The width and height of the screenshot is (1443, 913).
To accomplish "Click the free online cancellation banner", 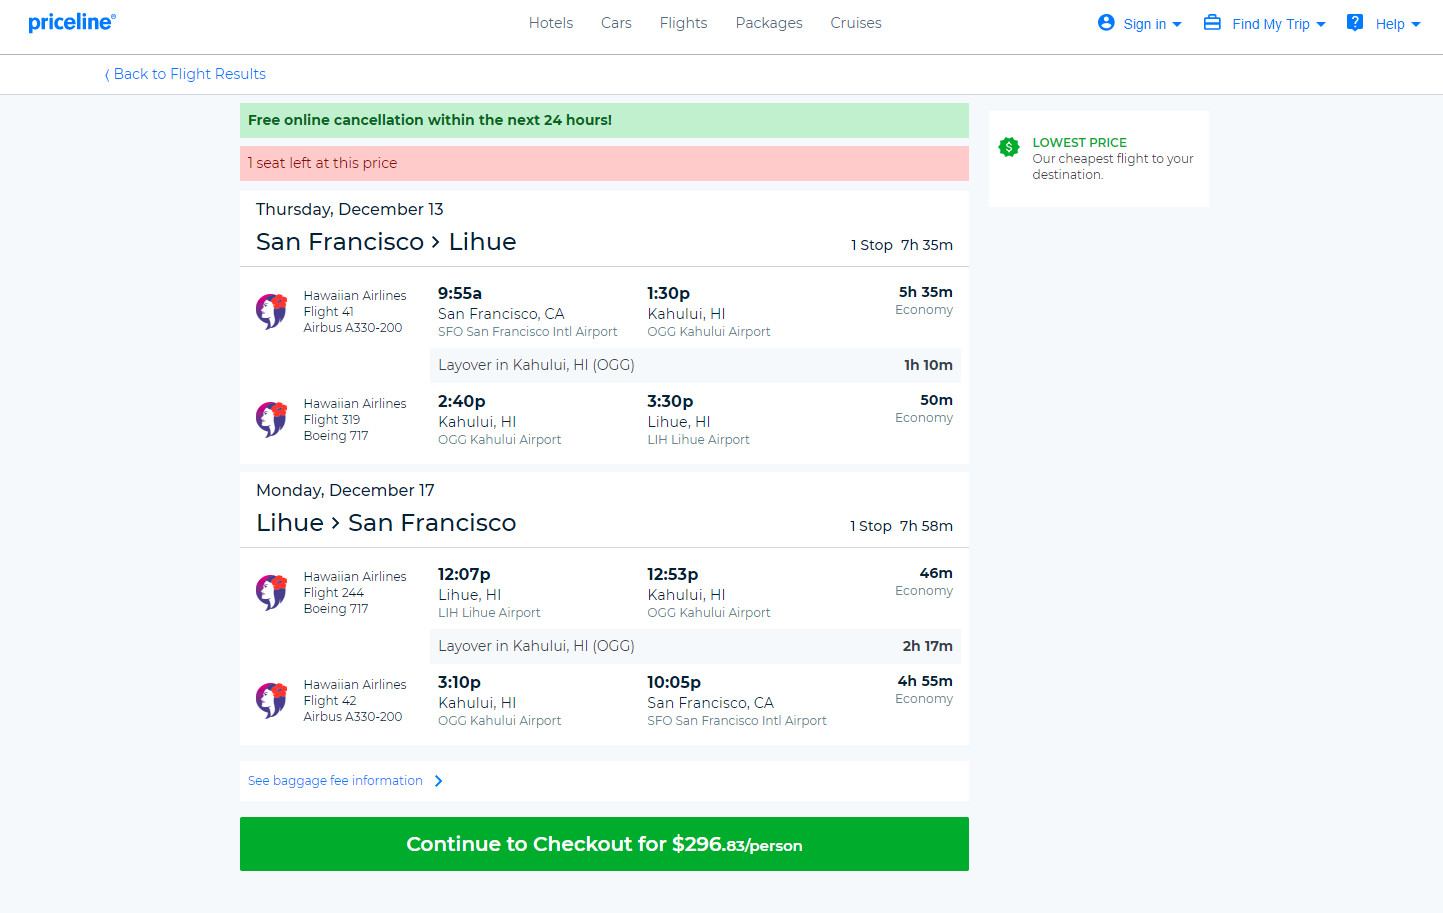I will click(604, 120).
